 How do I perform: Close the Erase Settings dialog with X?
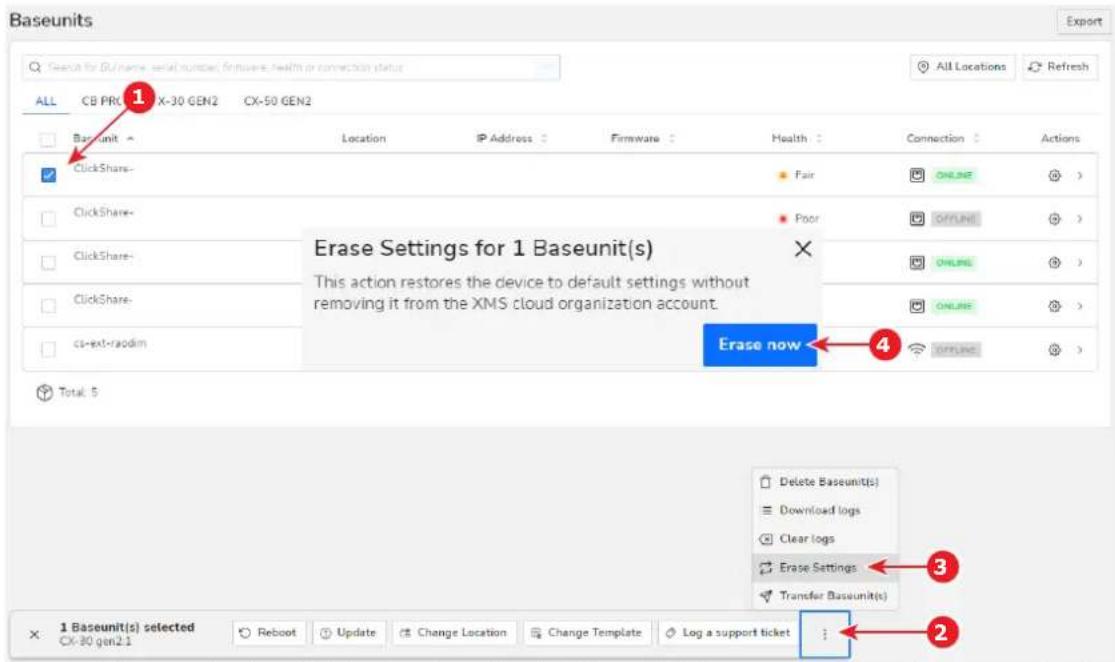(x=803, y=249)
